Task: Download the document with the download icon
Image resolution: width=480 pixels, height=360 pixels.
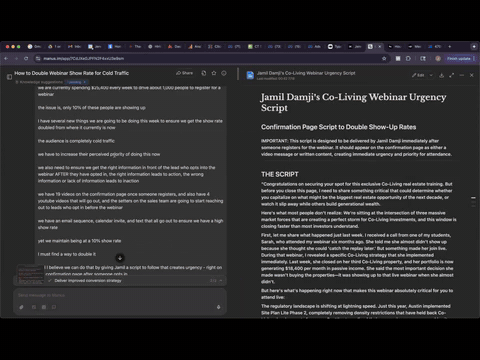Action: [441, 75]
